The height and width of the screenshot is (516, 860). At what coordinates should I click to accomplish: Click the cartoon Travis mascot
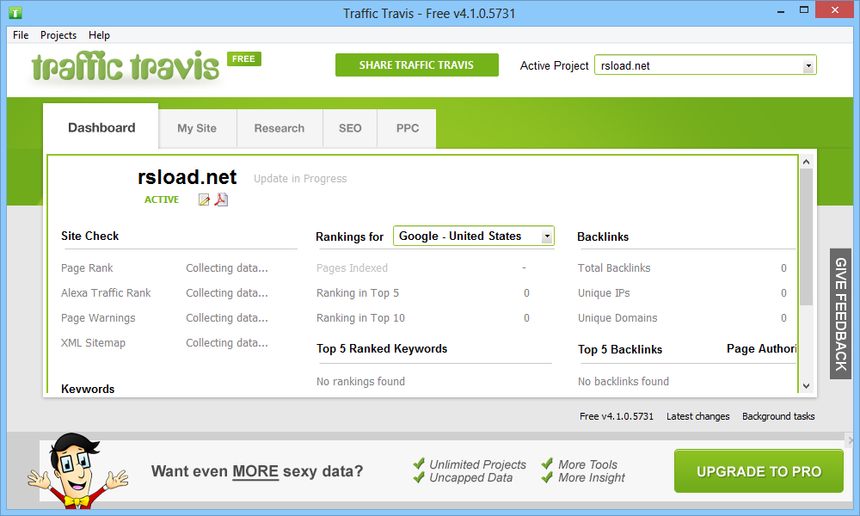pyautogui.click(x=77, y=470)
